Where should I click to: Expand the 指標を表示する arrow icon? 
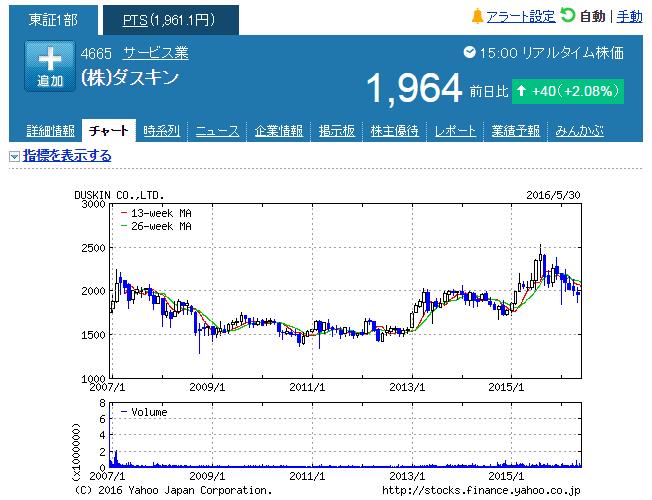[14, 156]
